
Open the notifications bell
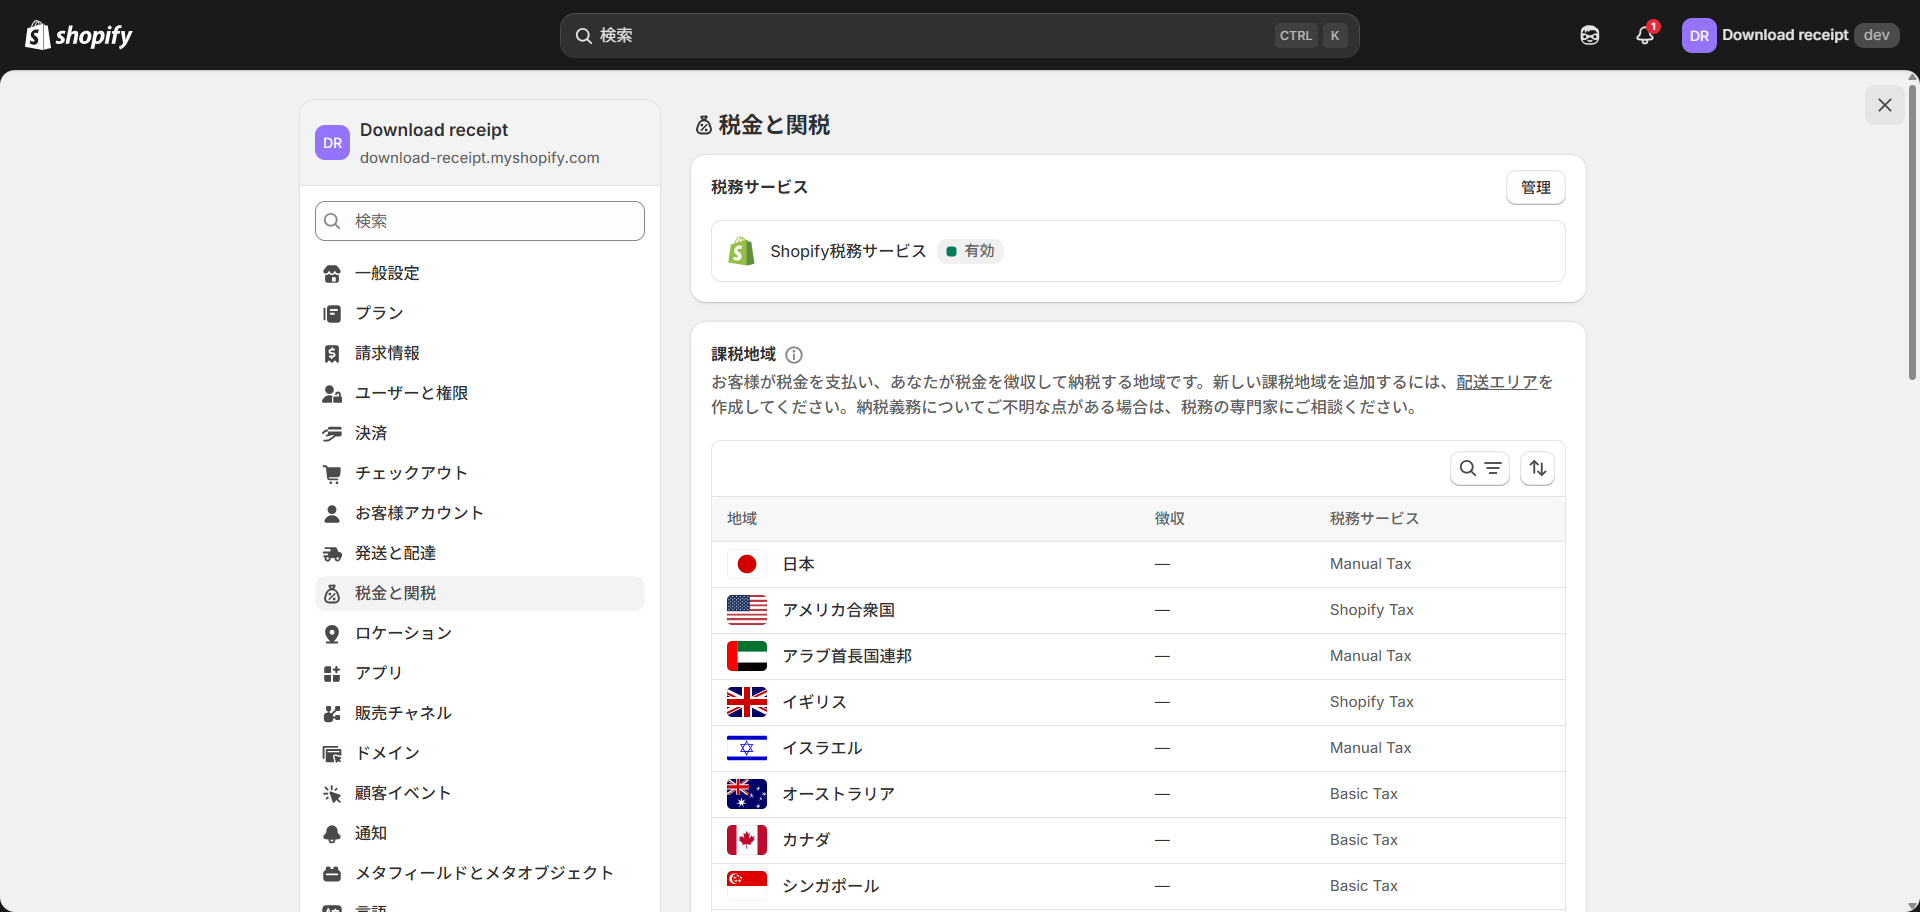(x=1645, y=35)
